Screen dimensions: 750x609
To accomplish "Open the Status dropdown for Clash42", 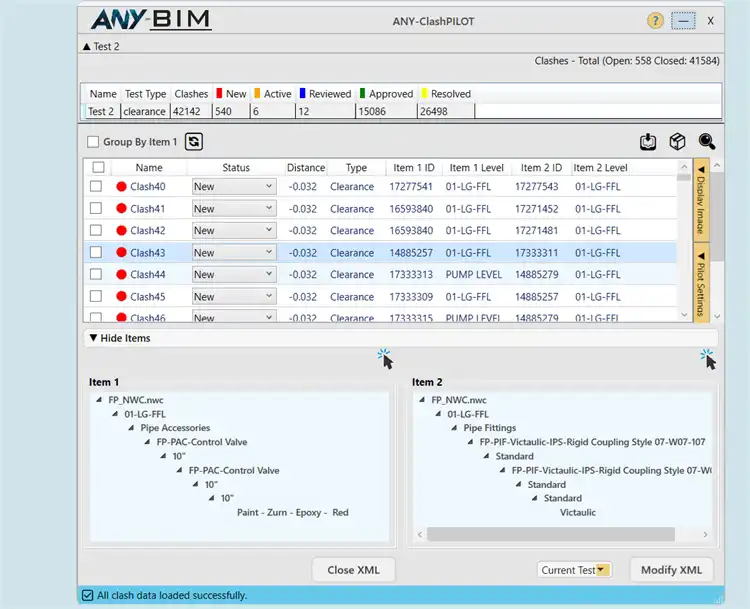I will 234,231.
